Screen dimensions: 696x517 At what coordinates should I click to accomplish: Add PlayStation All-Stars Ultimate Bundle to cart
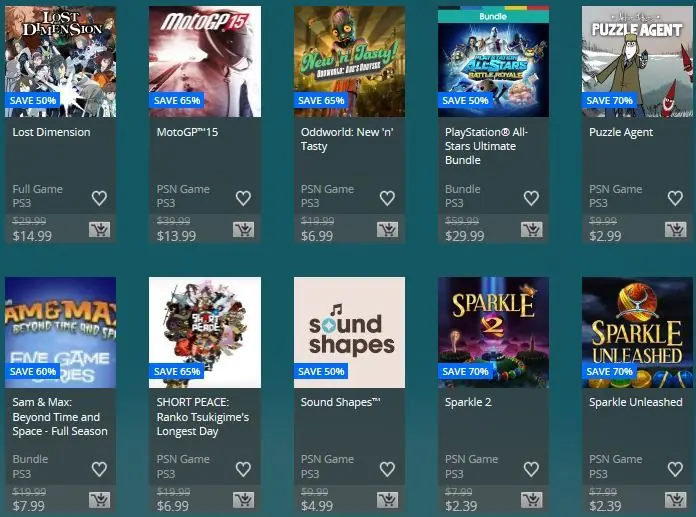tap(532, 229)
